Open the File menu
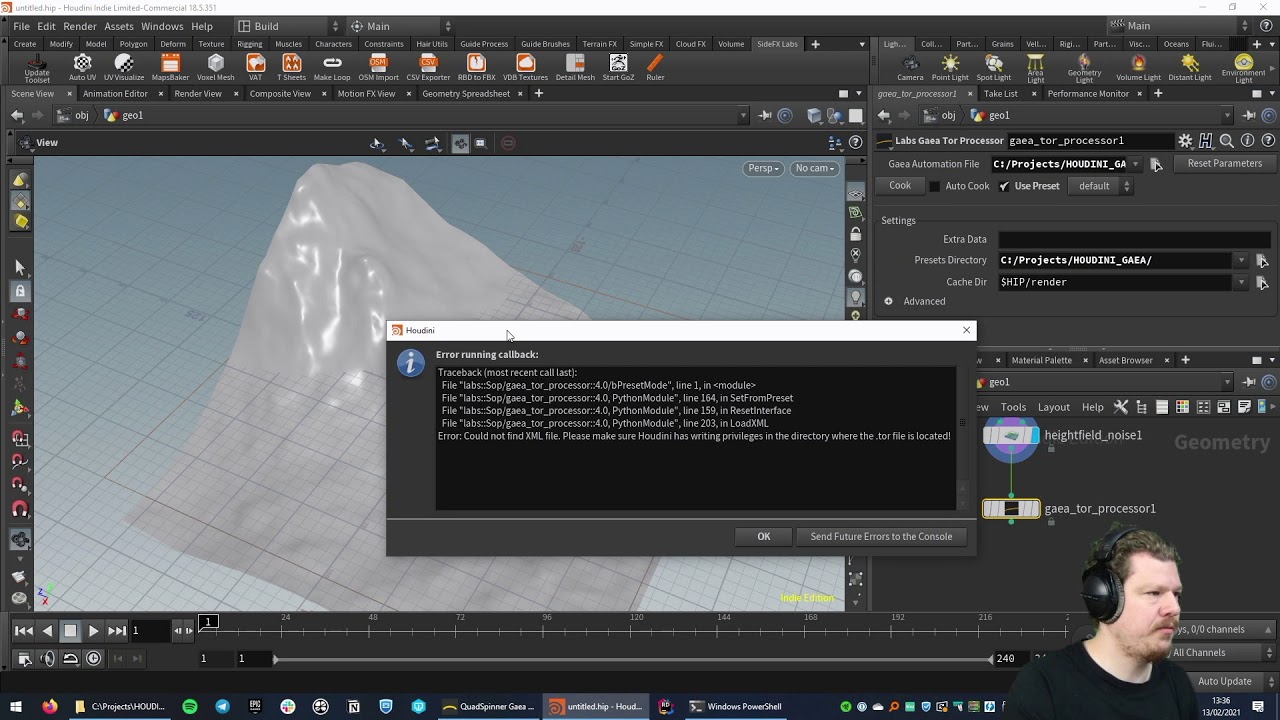Viewport: 1280px width, 720px height. [21, 26]
